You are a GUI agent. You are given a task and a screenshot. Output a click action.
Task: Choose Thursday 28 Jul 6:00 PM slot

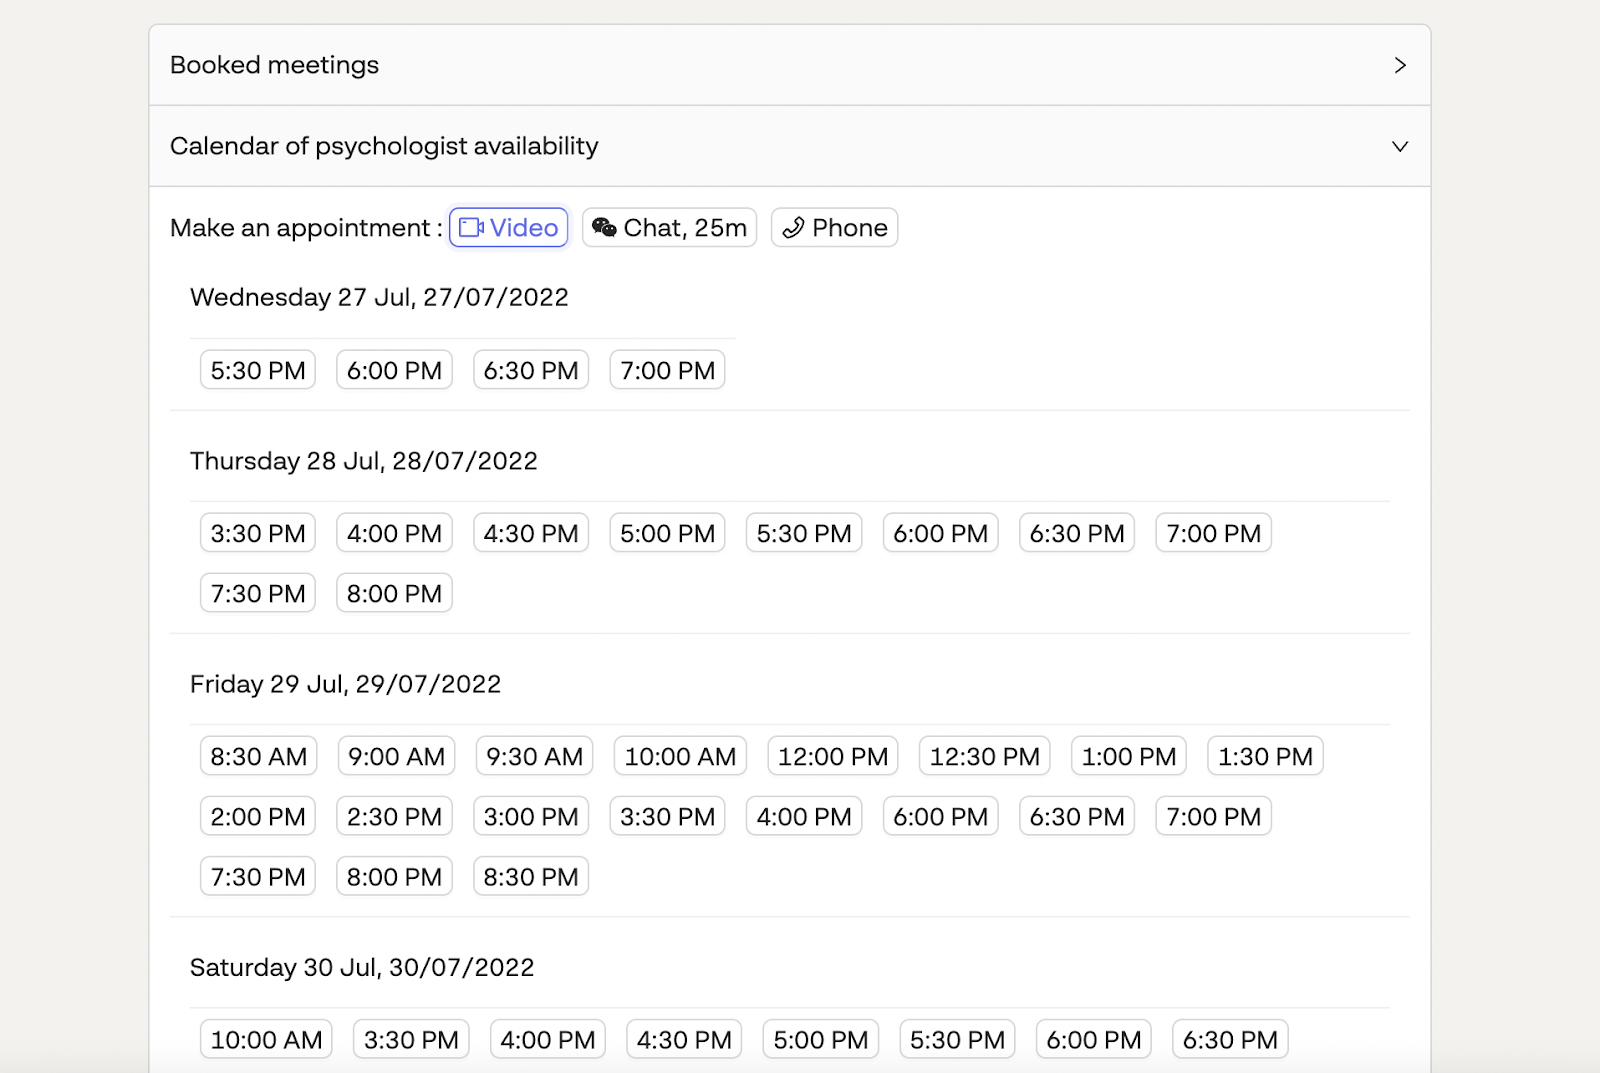[x=940, y=533]
